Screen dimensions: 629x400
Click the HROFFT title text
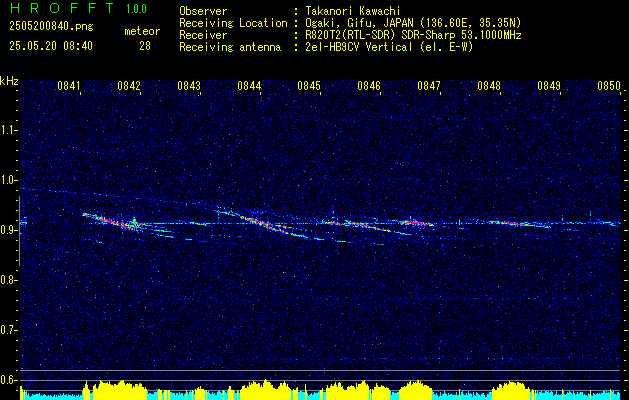point(62,8)
